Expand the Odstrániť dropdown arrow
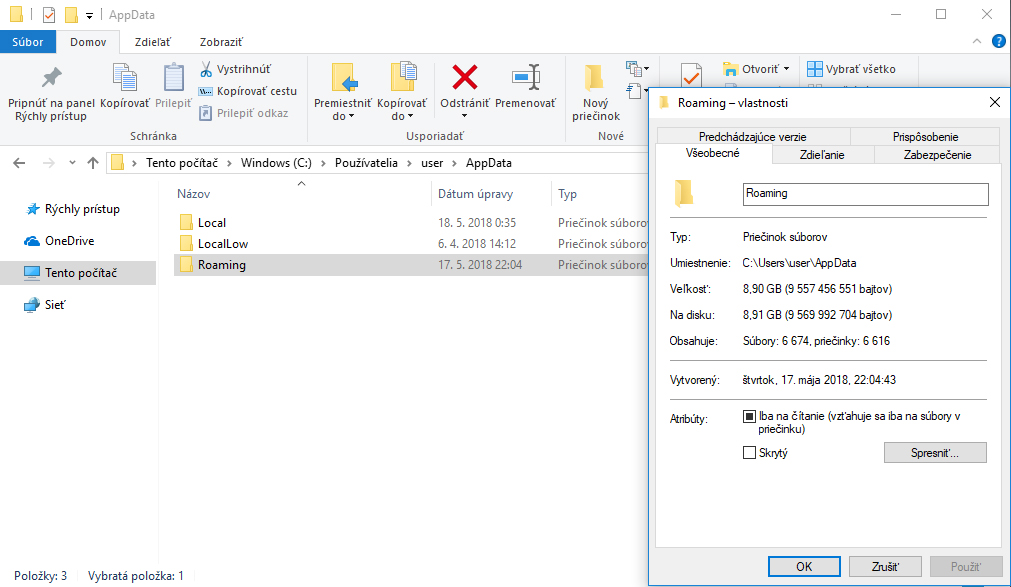The height and width of the screenshot is (587, 1011). [x=464, y=117]
